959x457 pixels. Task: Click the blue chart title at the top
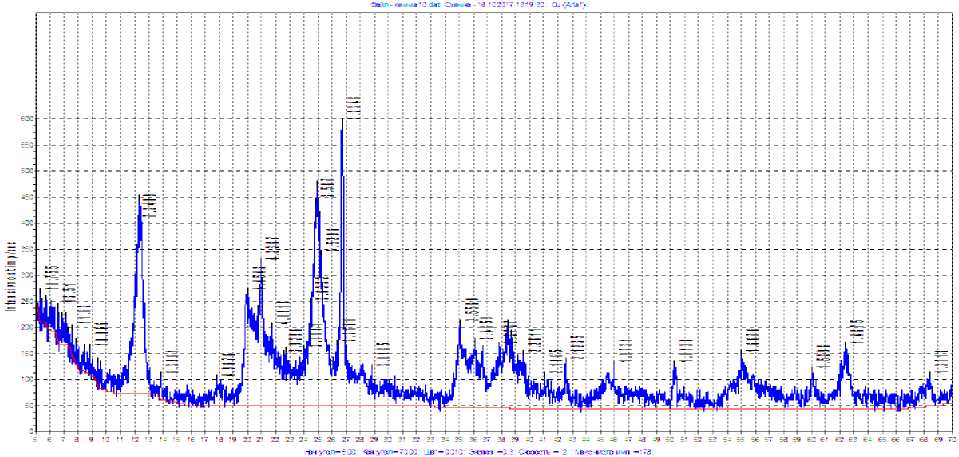(479, 4)
